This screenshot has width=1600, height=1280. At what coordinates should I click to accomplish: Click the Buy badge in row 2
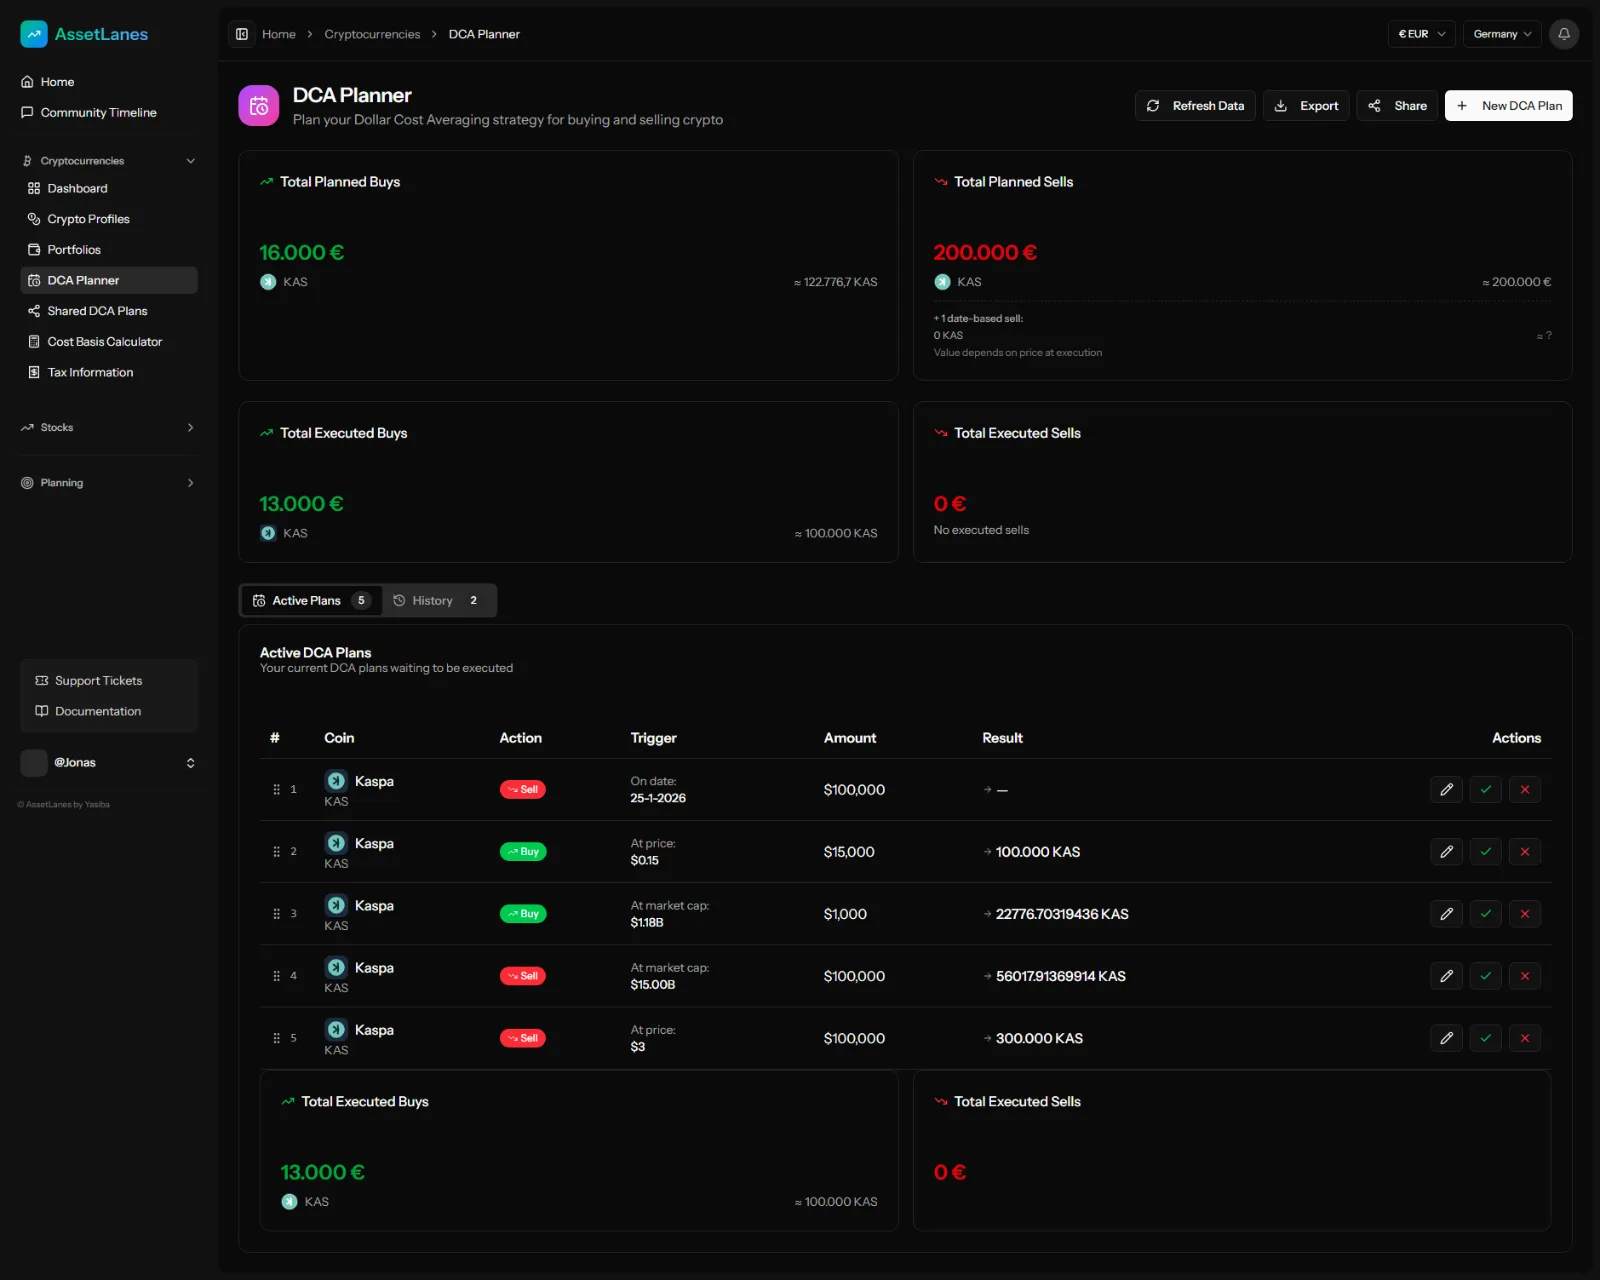coord(523,852)
